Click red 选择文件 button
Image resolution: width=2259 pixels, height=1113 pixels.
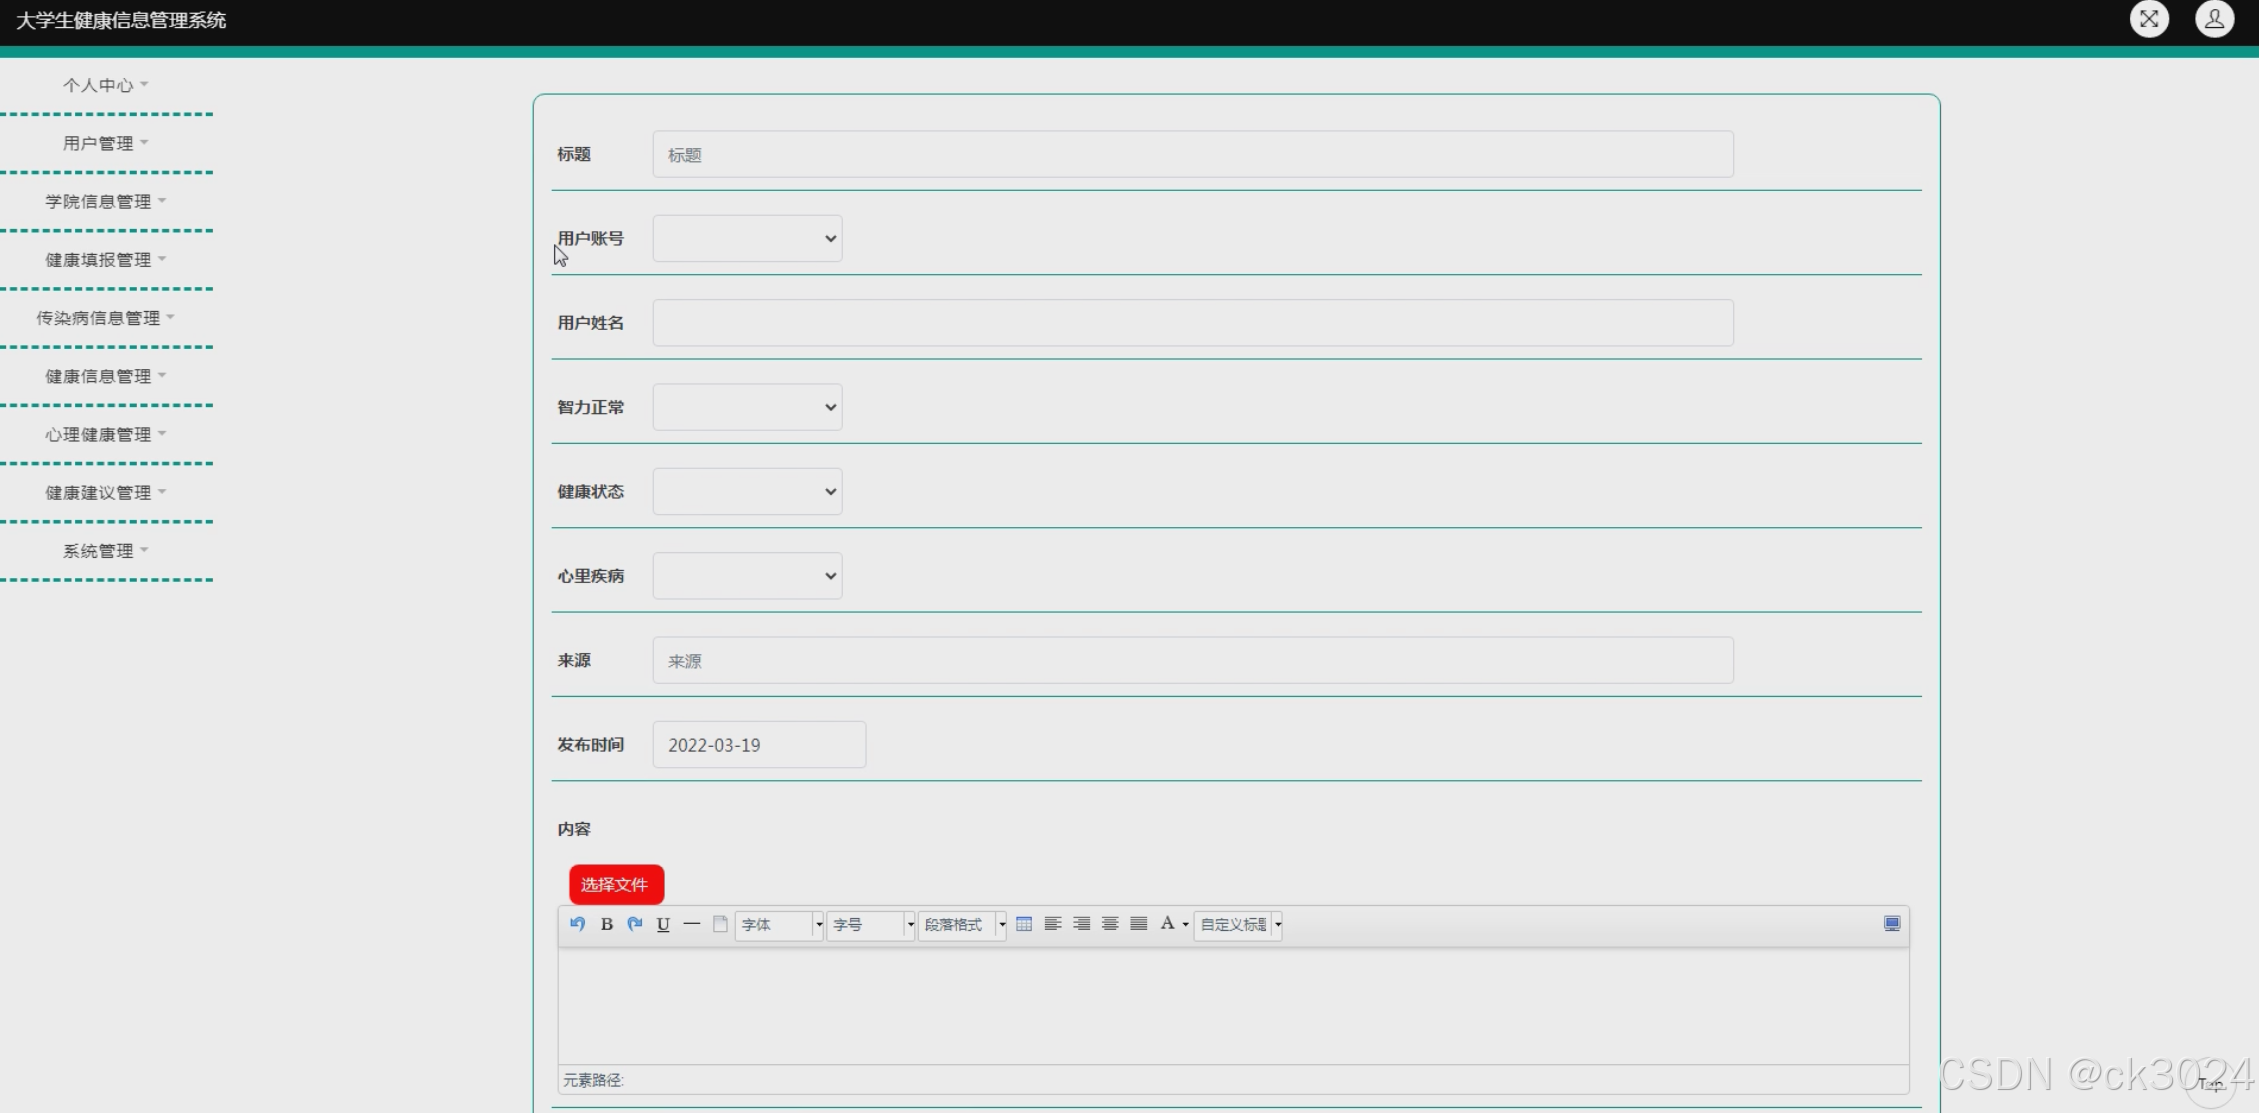pos(616,885)
